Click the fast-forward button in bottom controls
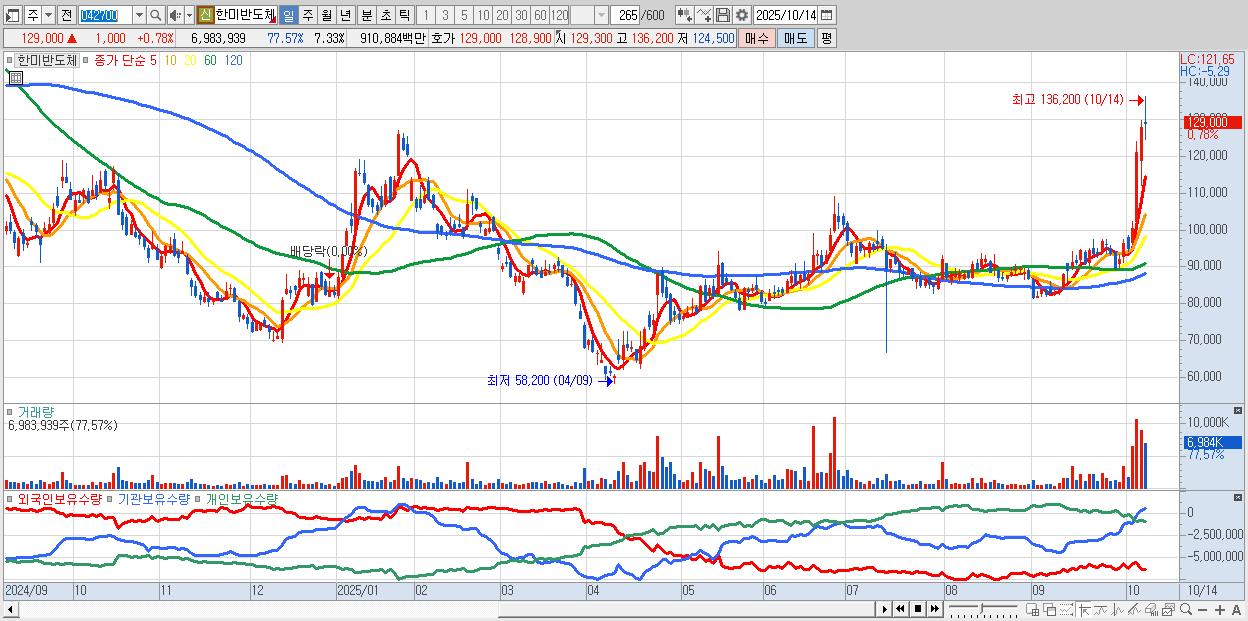This screenshot has height=621, width=1248. 934,609
